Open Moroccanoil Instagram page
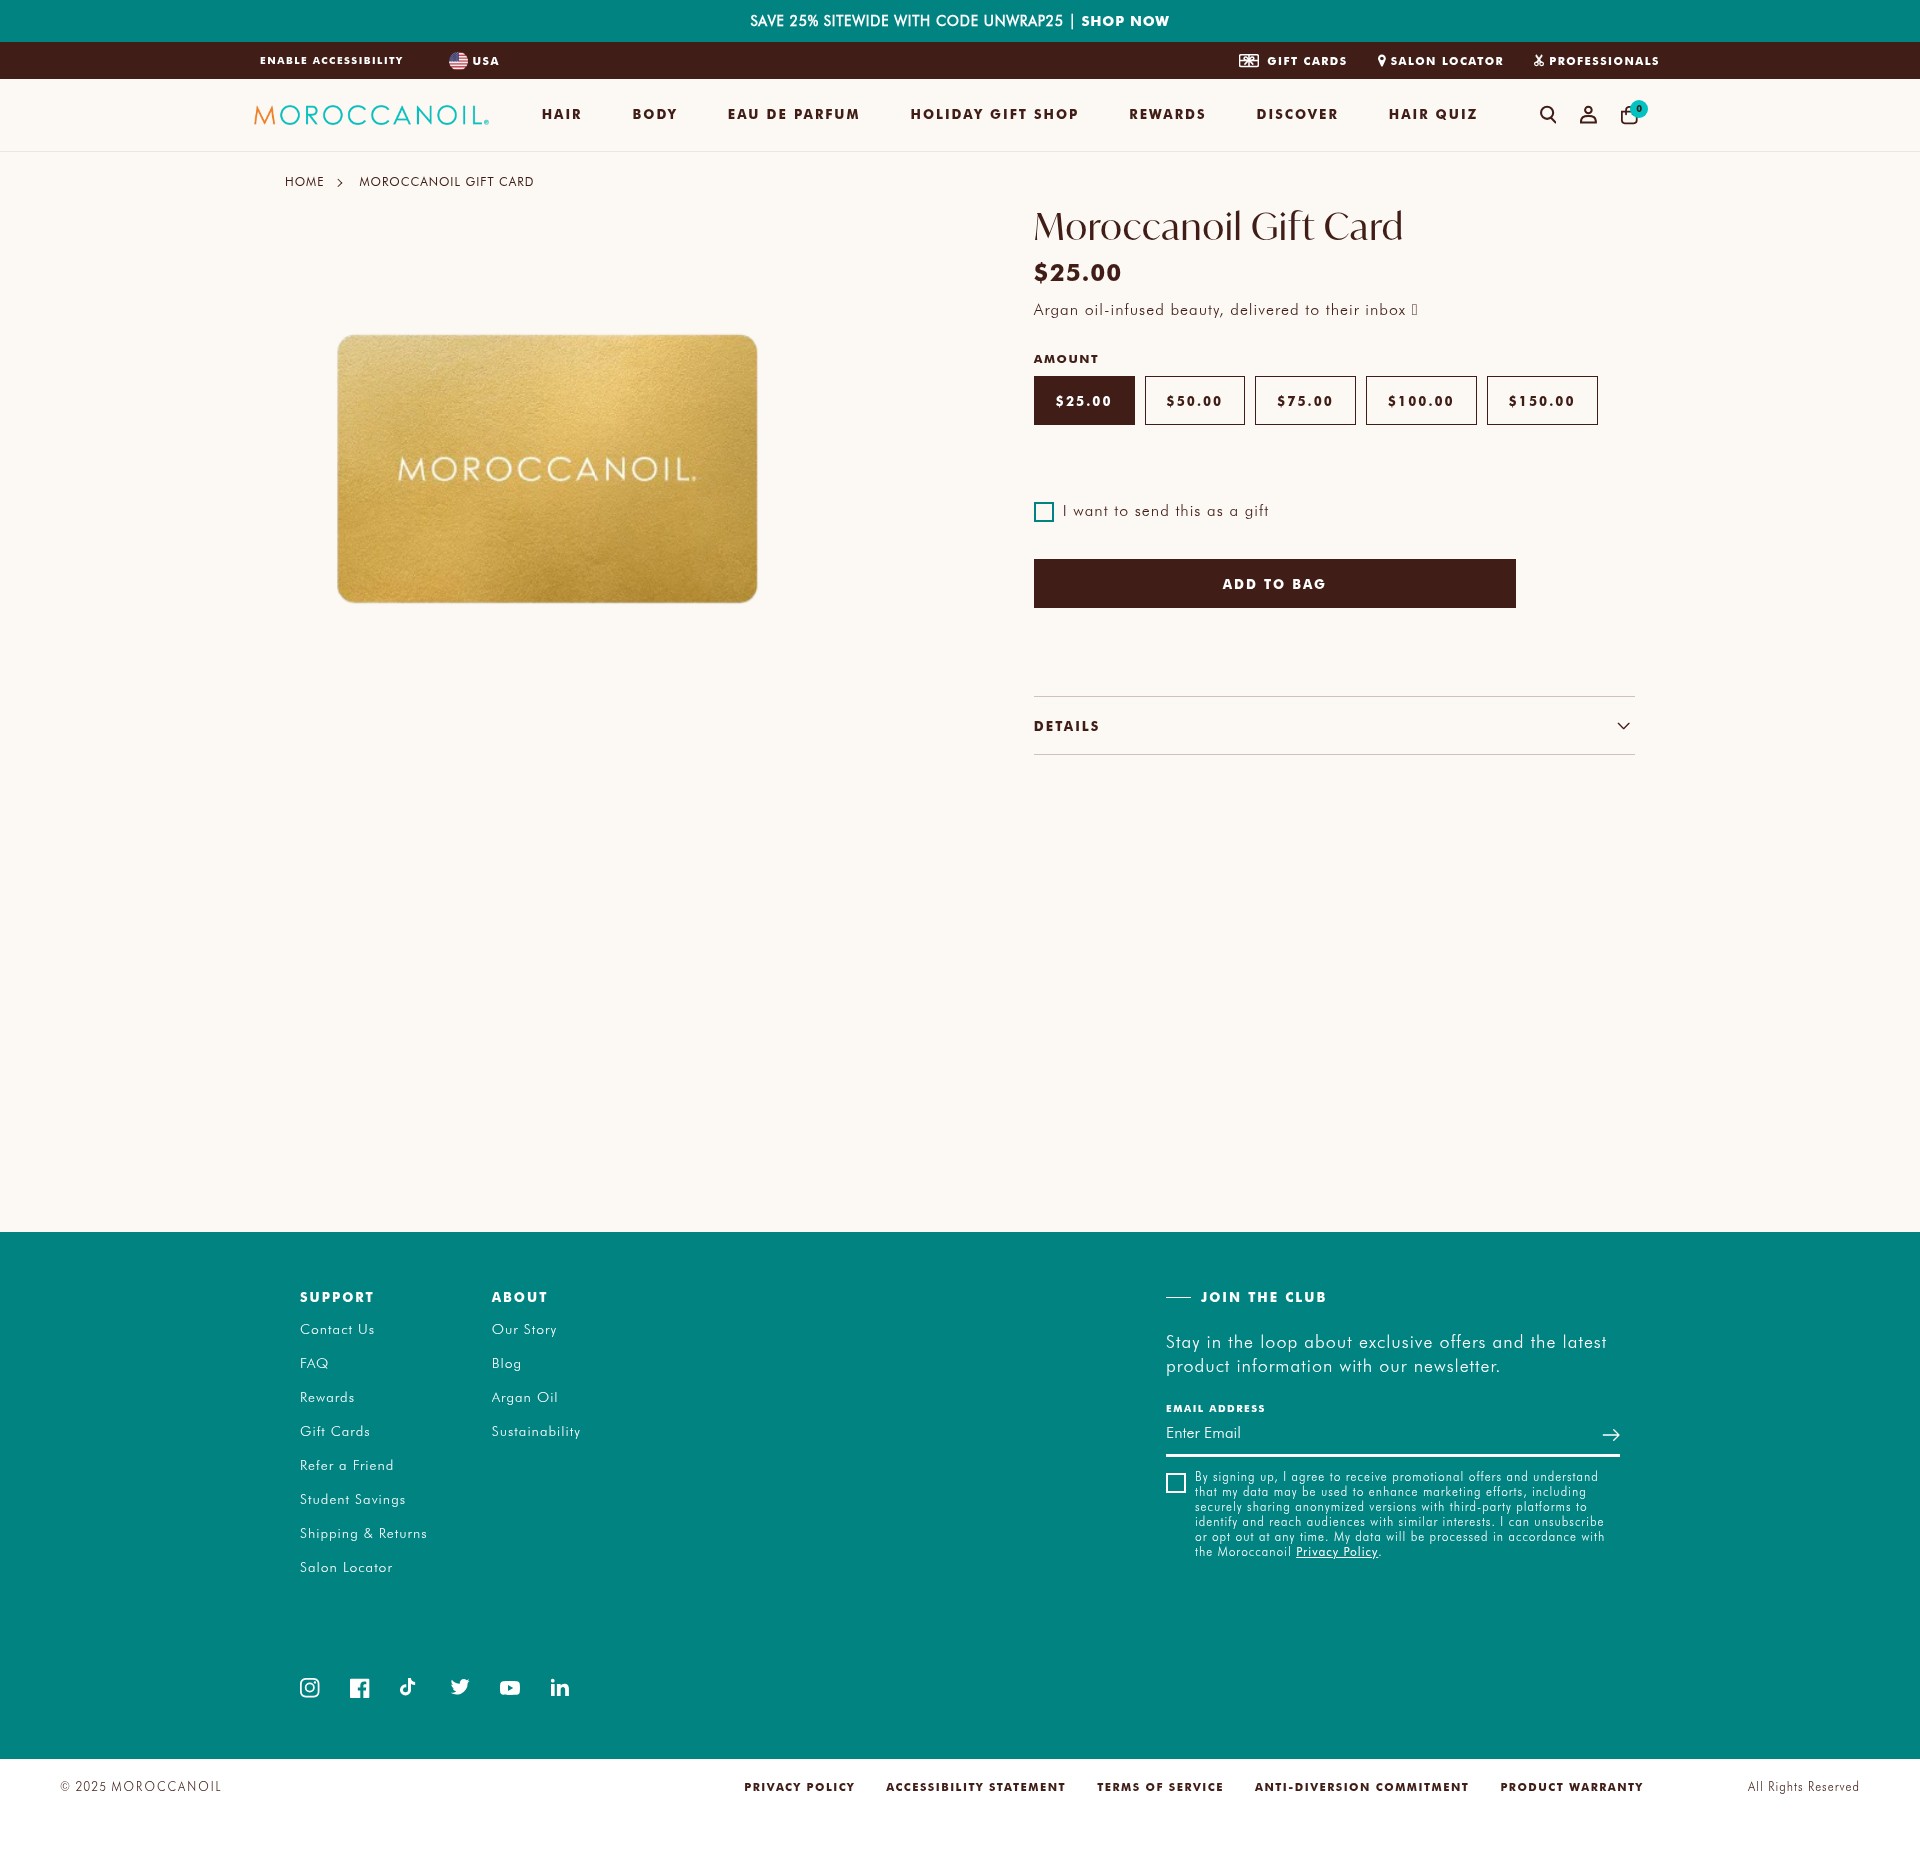The width and height of the screenshot is (1920, 1867). (x=310, y=1688)
